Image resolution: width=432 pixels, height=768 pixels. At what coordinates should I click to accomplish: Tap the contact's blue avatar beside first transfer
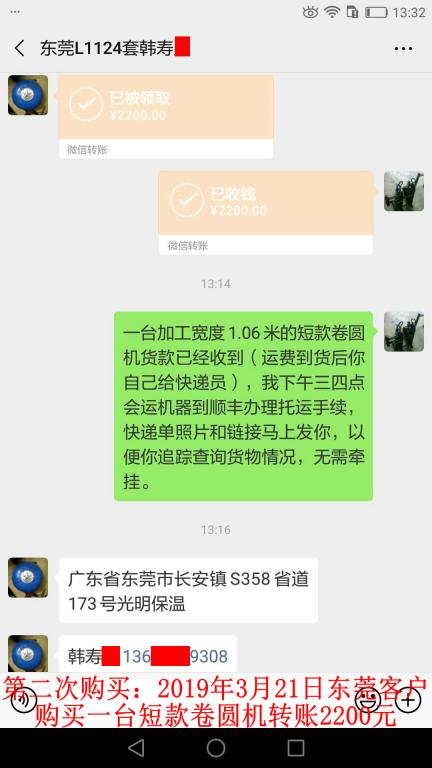point(28,95)
